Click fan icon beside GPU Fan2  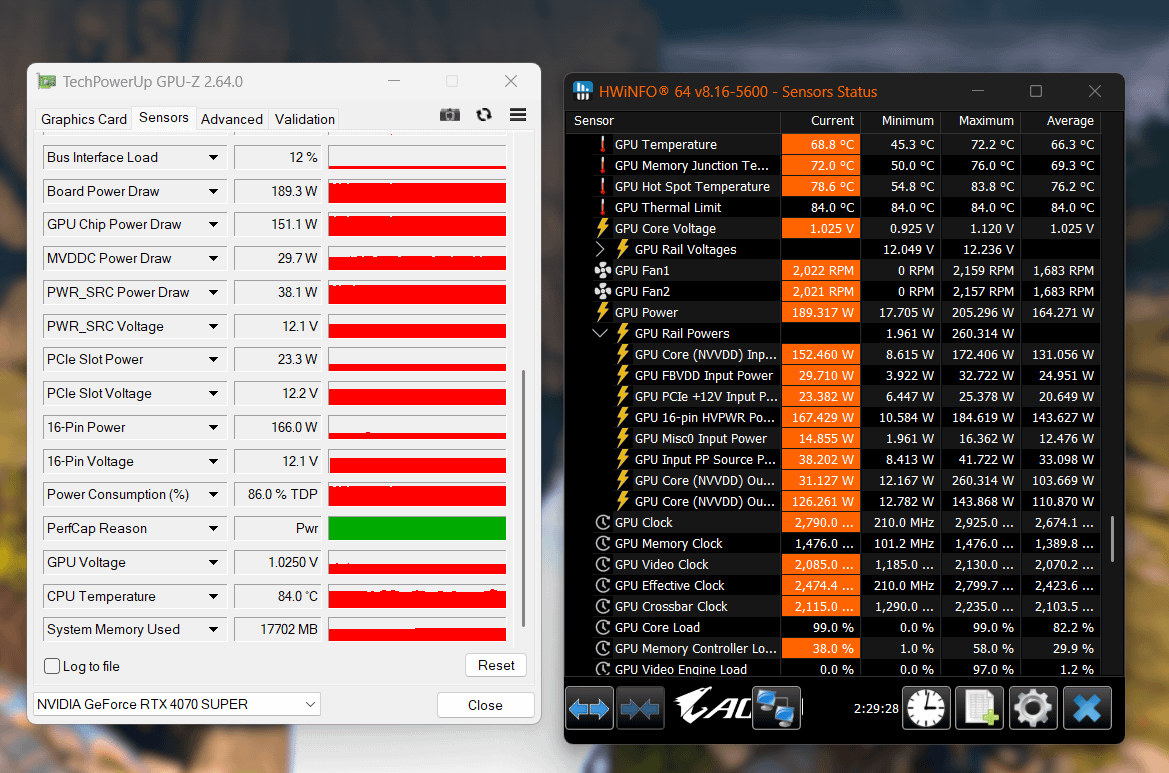(602, 291)
